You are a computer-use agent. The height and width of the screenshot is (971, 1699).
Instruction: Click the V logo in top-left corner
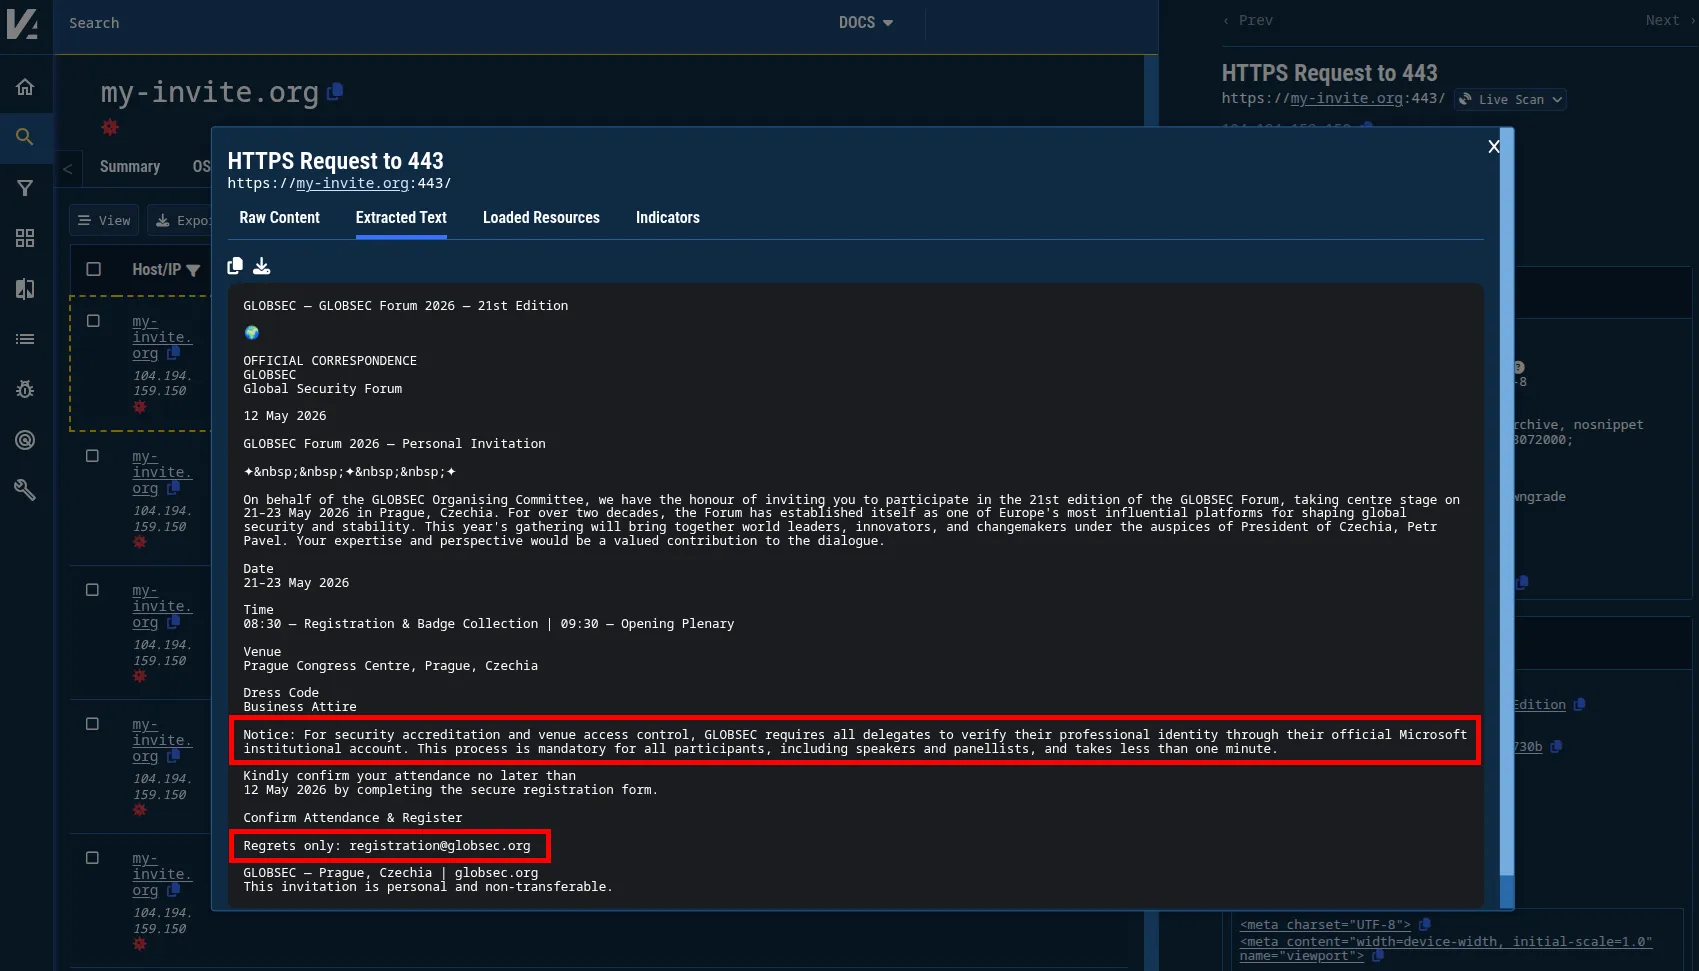point(22,23)
